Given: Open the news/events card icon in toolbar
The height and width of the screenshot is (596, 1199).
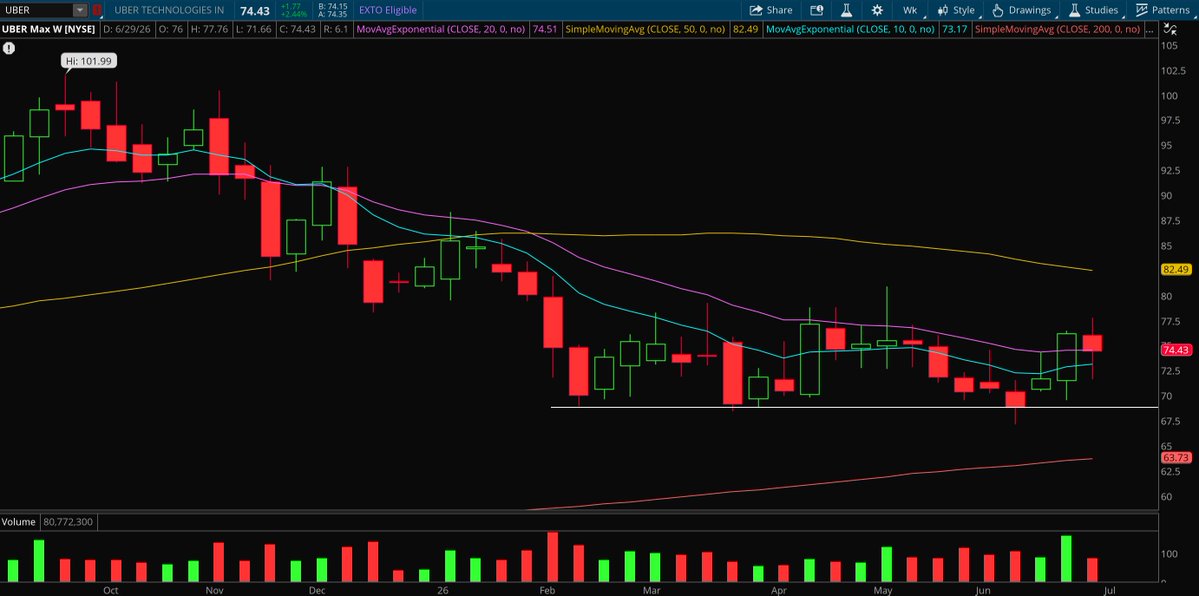Looking at the screenshot, I should click(817, 10).
